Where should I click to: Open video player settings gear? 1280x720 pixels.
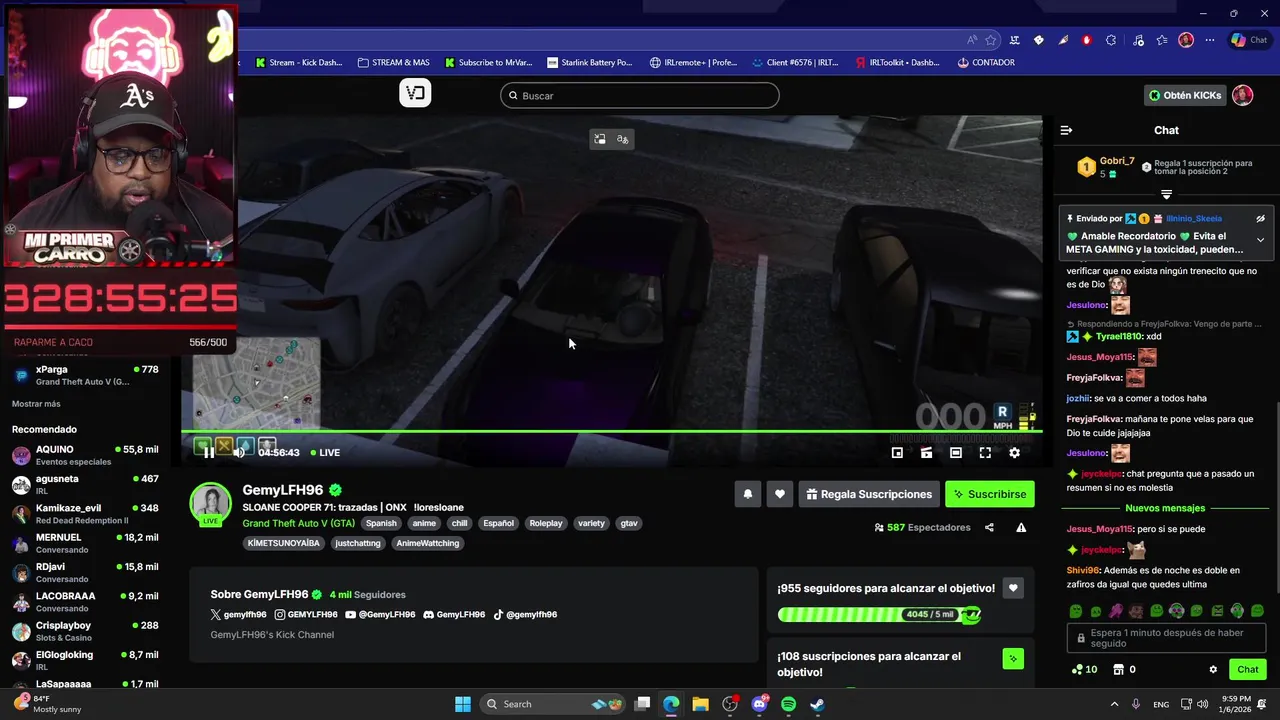point(1014,453)
